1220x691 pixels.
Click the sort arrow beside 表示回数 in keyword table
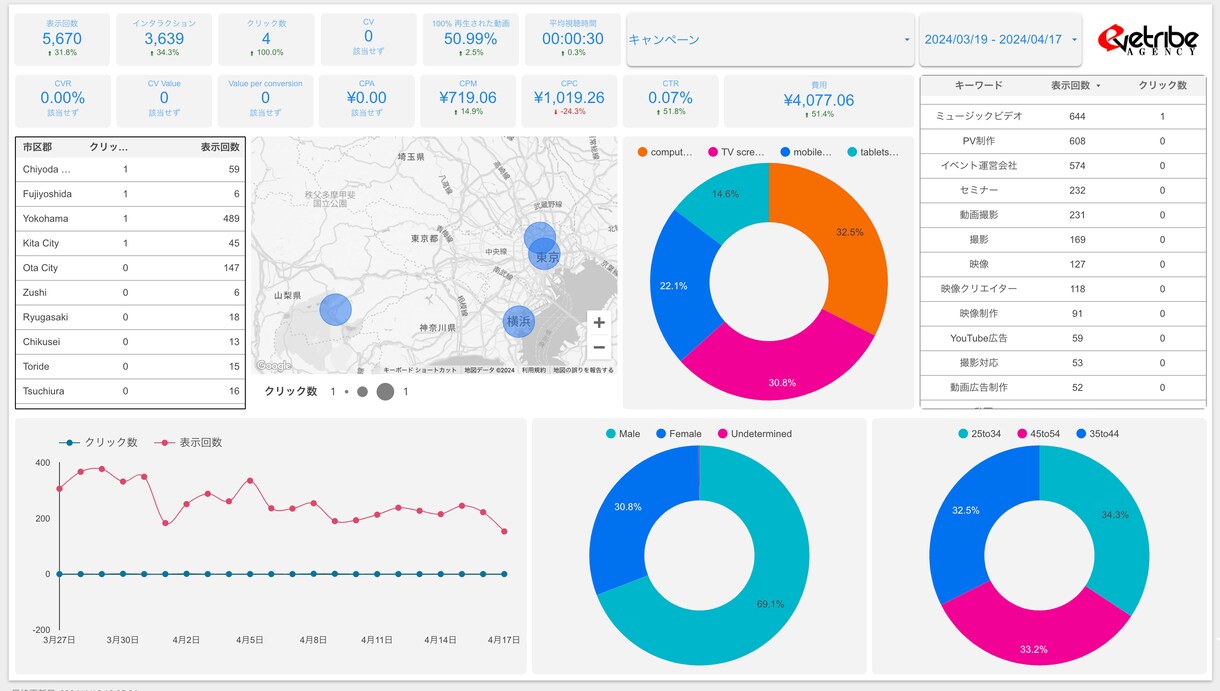[x=1098, y=86]
